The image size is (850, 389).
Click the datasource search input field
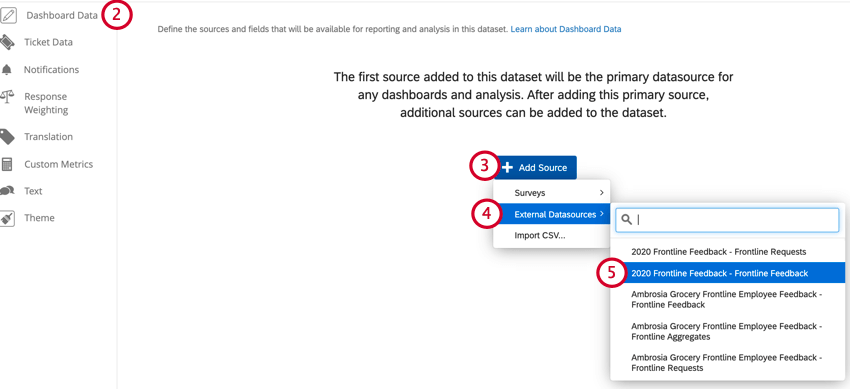tap(727, 220)
